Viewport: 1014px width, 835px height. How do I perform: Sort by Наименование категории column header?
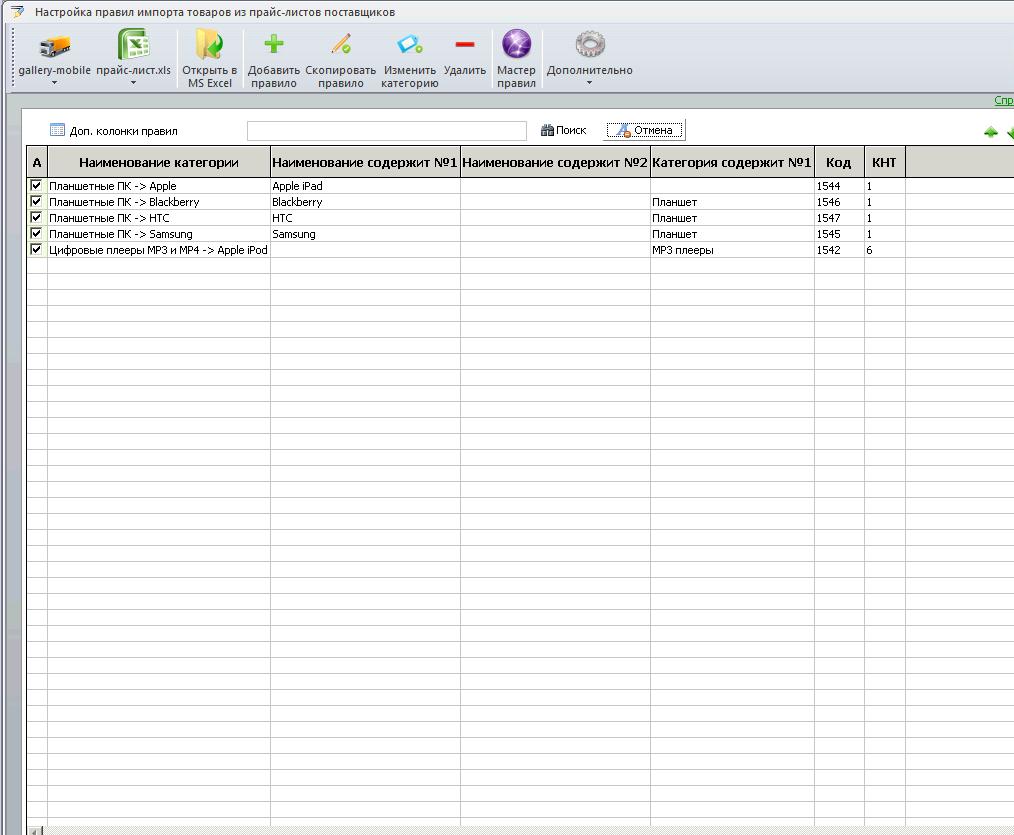pyautogui.click(x=158, y=162)
